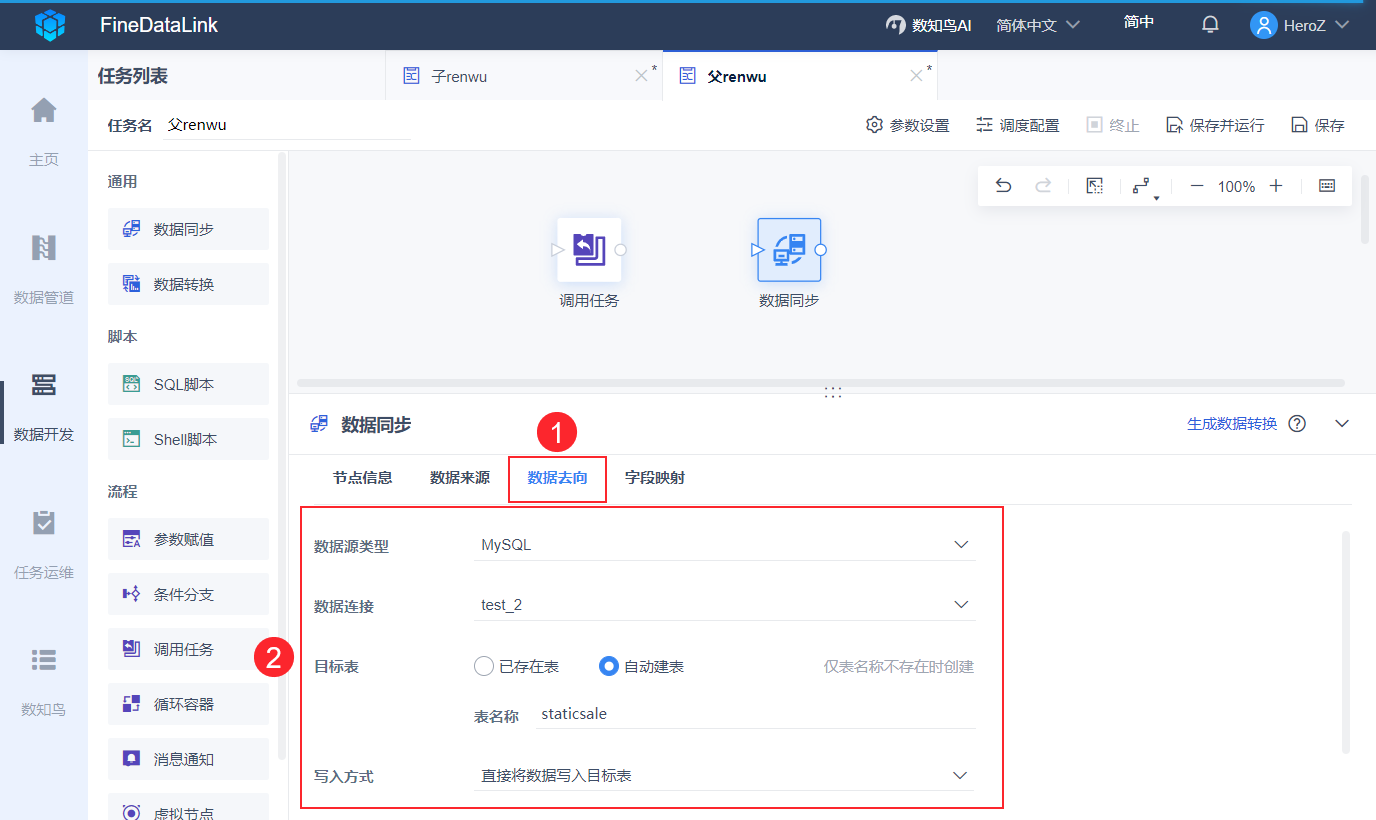Select the 参数赋值 node in the palette

click(188, 539)
